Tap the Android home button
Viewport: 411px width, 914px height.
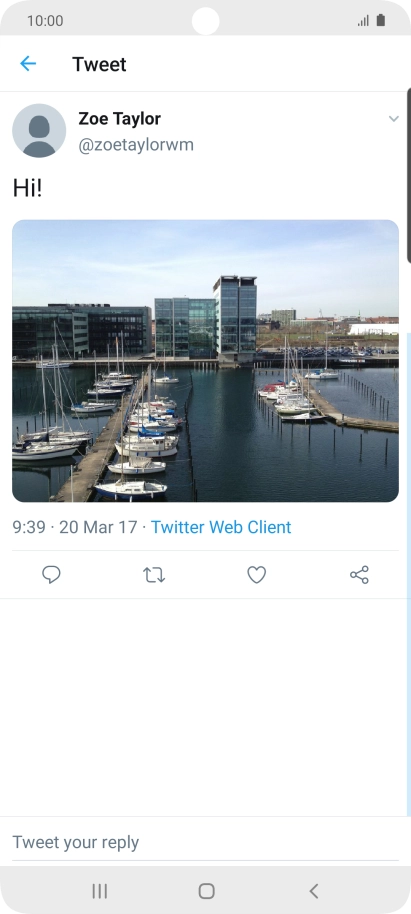[206, 891]
